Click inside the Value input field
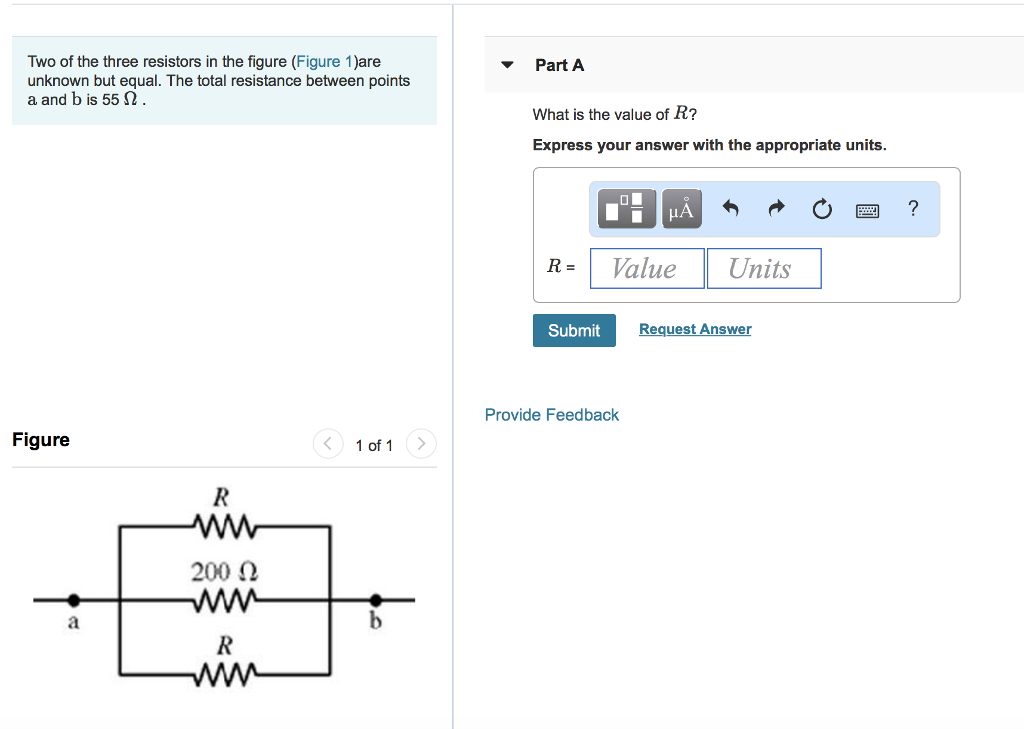The image size is (1024, 729). pyautogui.click(x=646, y=267)
